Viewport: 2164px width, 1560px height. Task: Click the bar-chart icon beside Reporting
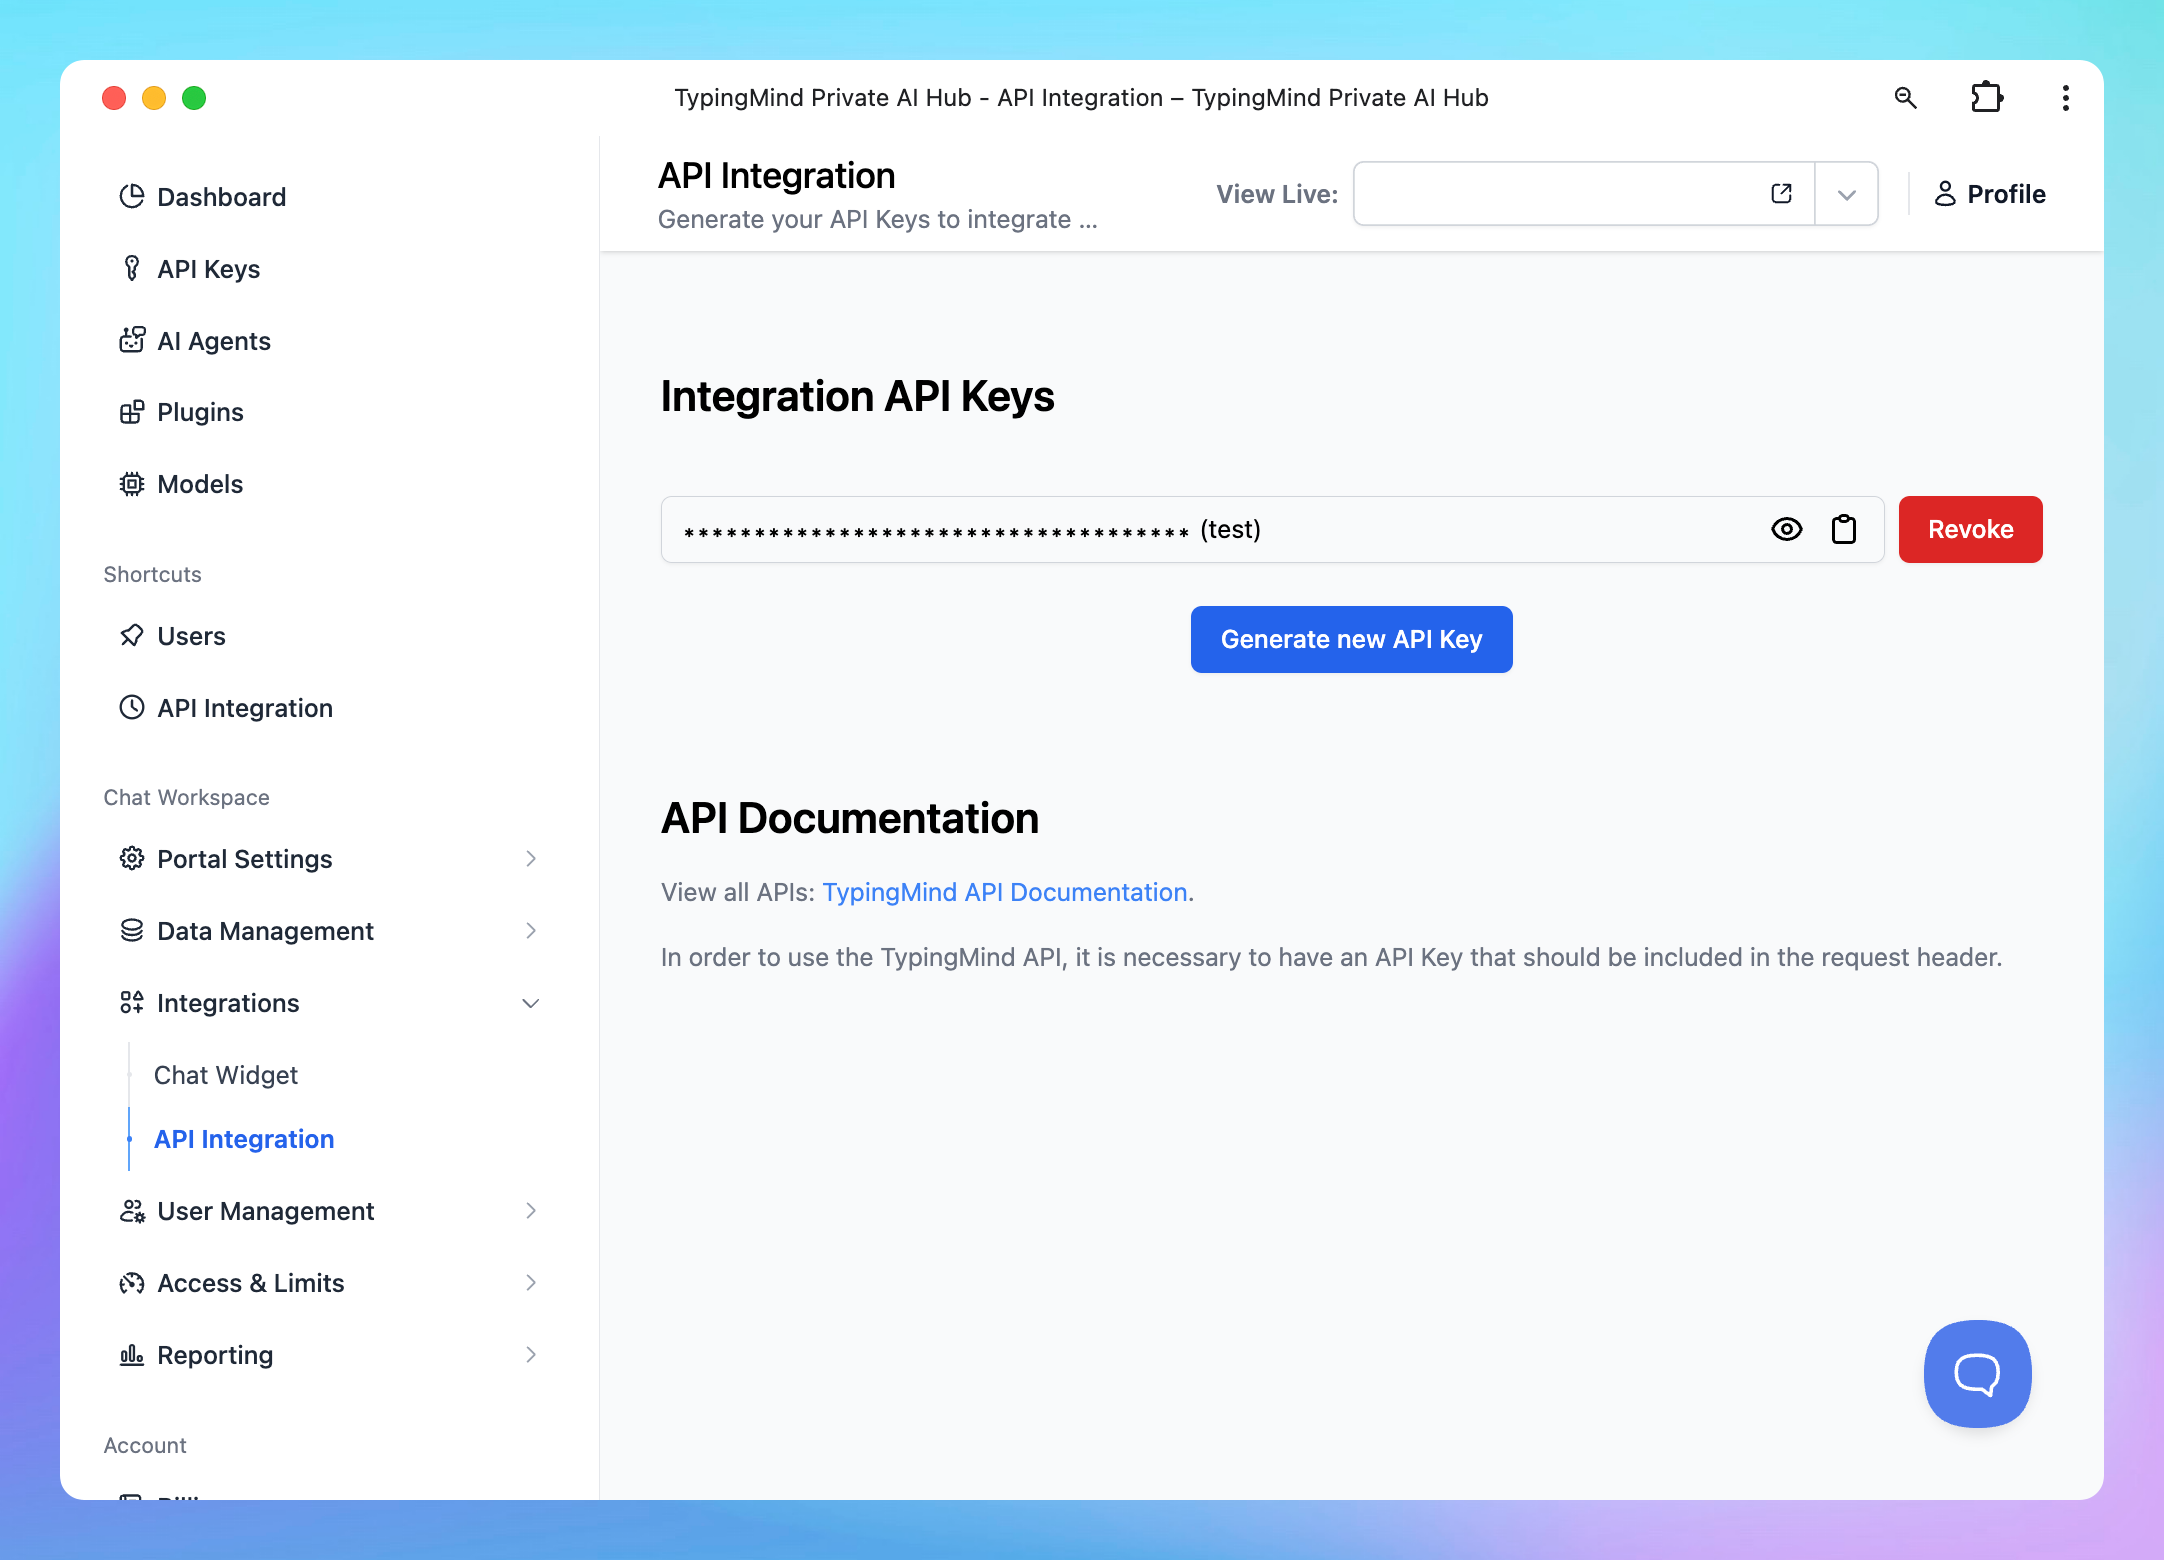[x=132, y=1354]
